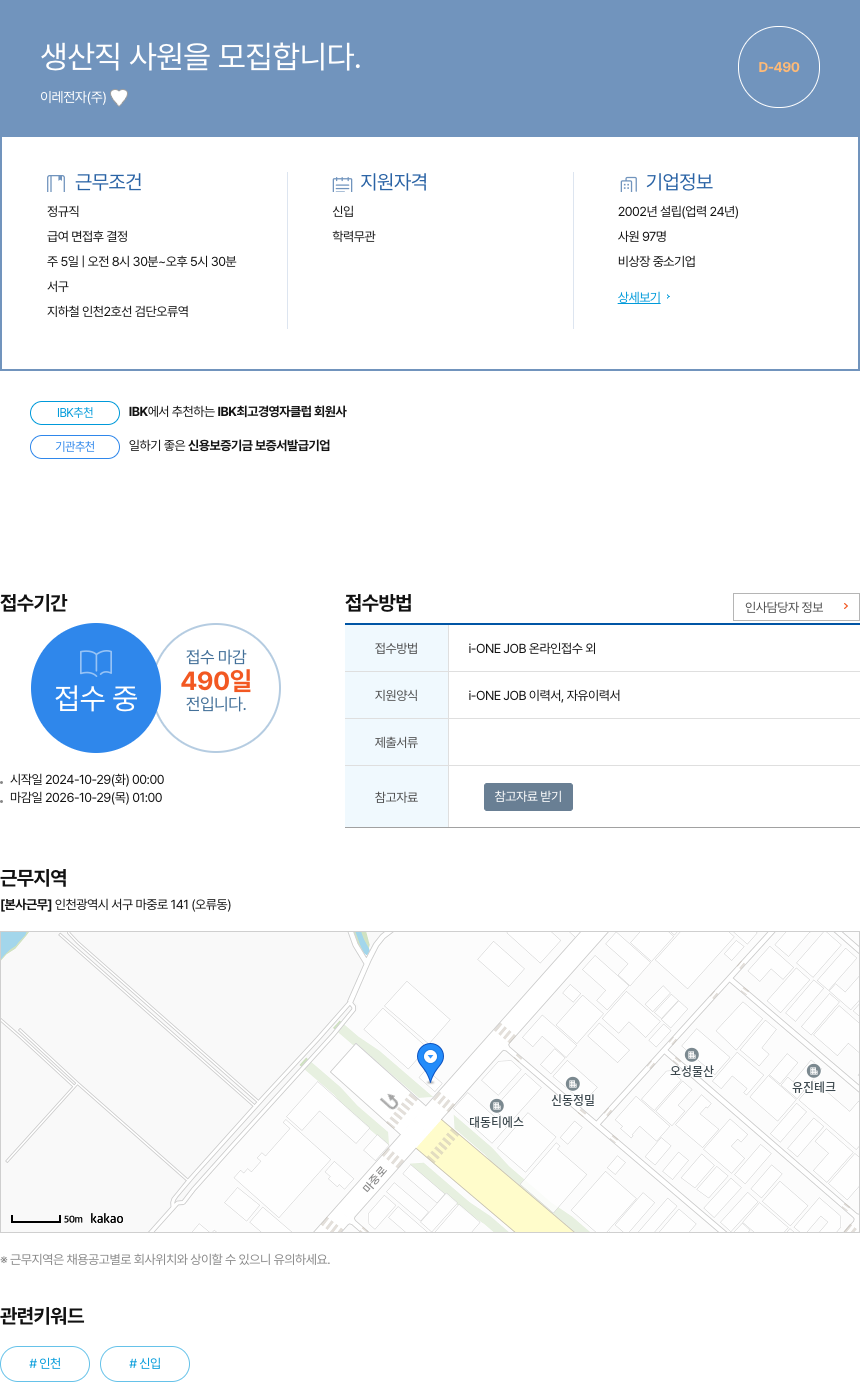Viewport: 860px width, 1383px height.
Task: Click the text 급여 면접후 결정
Action: 87,236
